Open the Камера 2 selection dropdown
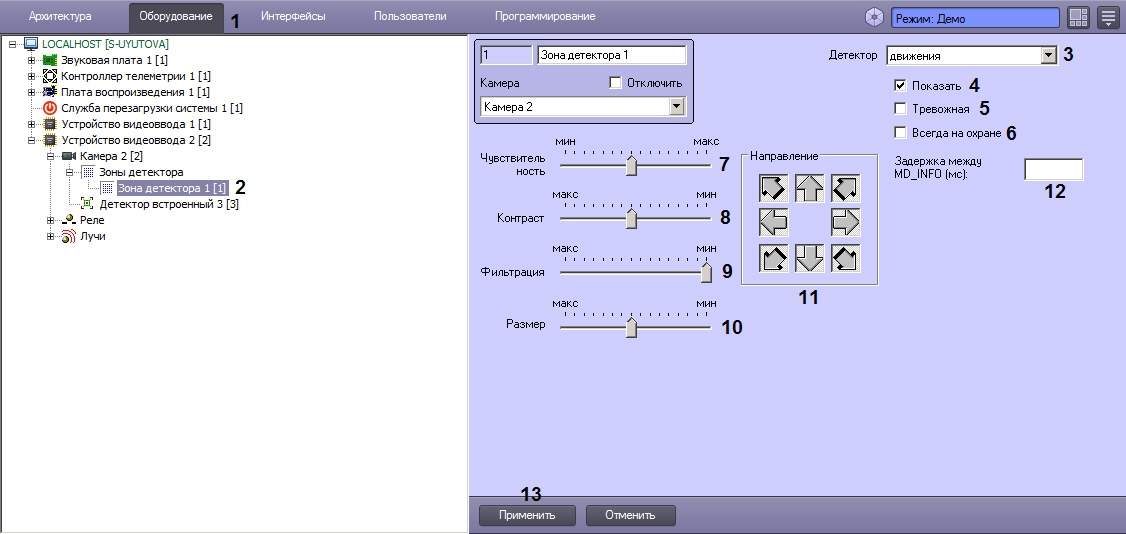This screenshot has height=534, width=1126. tap(677, 106)
